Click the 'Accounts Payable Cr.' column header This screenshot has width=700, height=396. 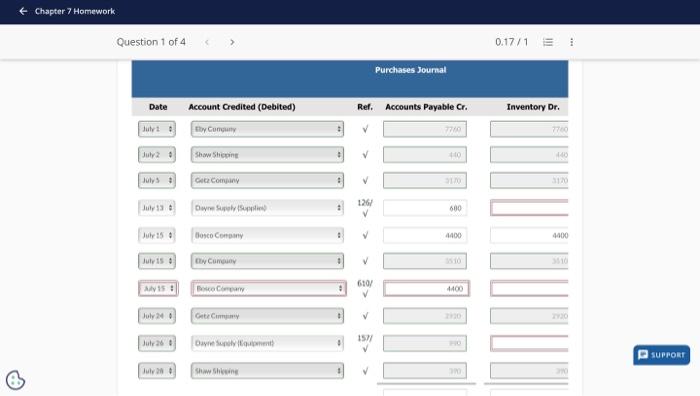tap(426, 107)
